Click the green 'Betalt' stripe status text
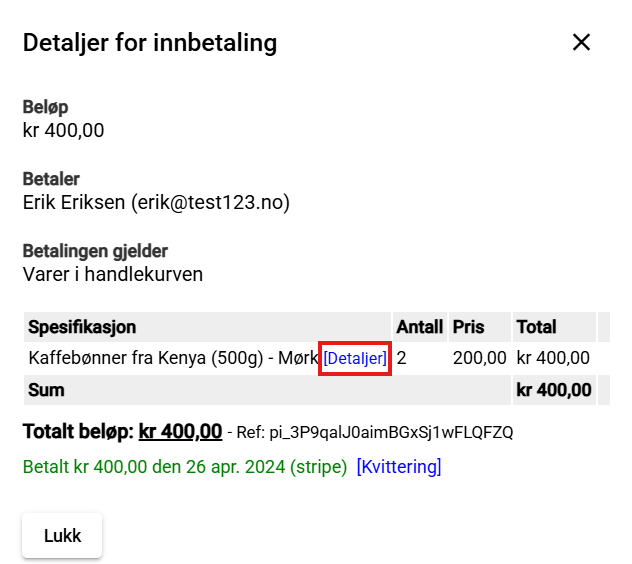Image resolution: width=632 pixels, height=564 pixels. (184, 467)
